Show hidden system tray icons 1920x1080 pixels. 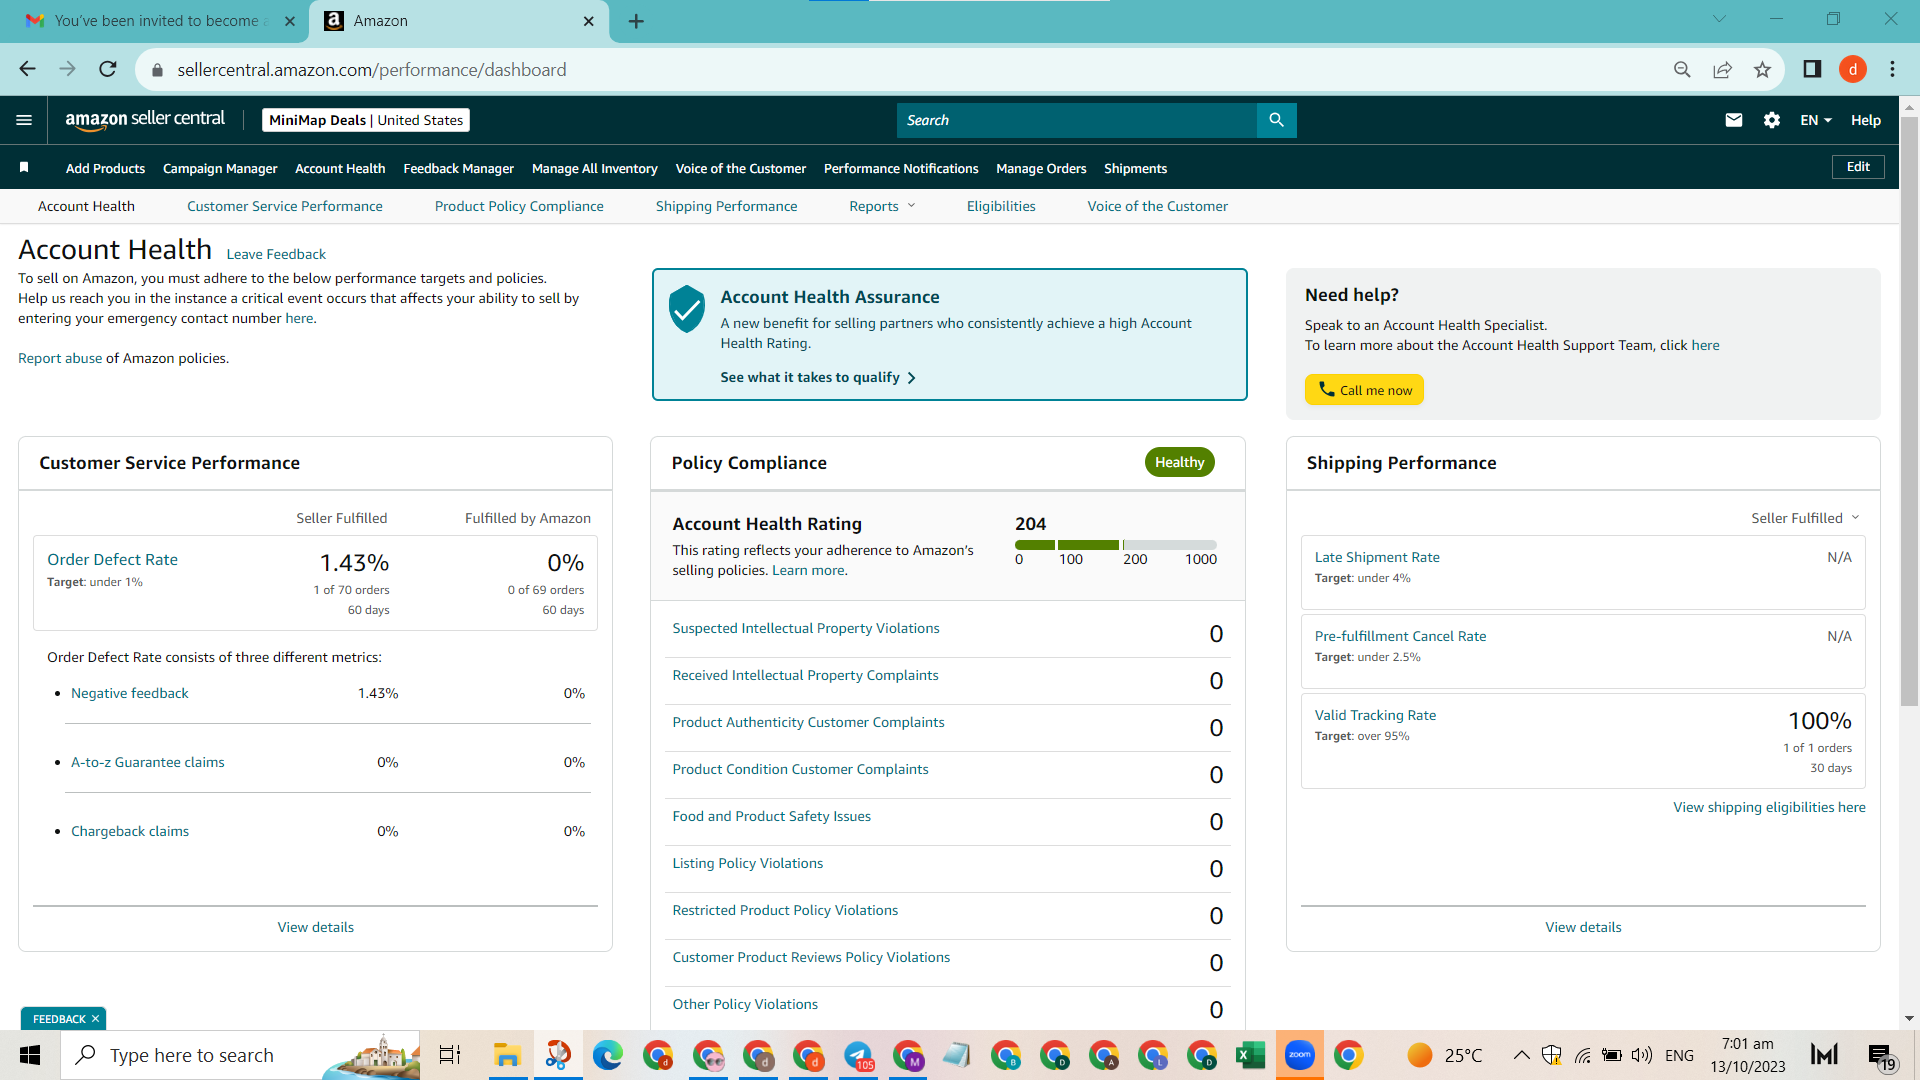(1521, 1055)
